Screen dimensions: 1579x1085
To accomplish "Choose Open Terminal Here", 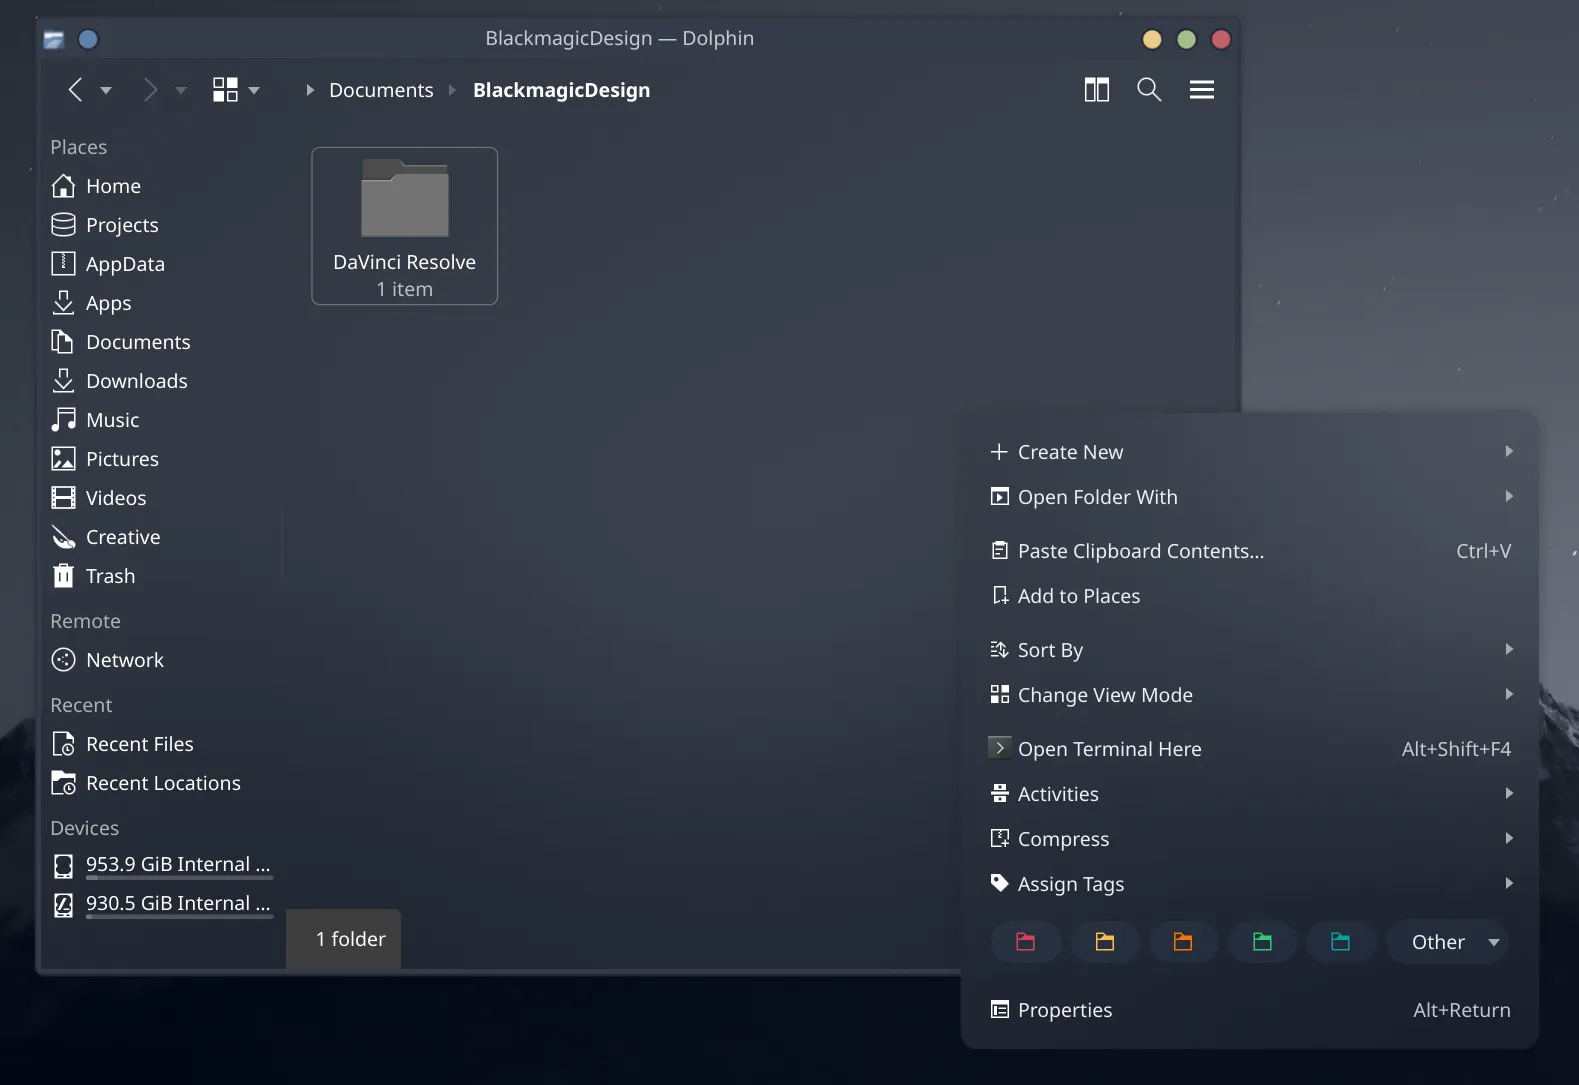I will 1250,749.
